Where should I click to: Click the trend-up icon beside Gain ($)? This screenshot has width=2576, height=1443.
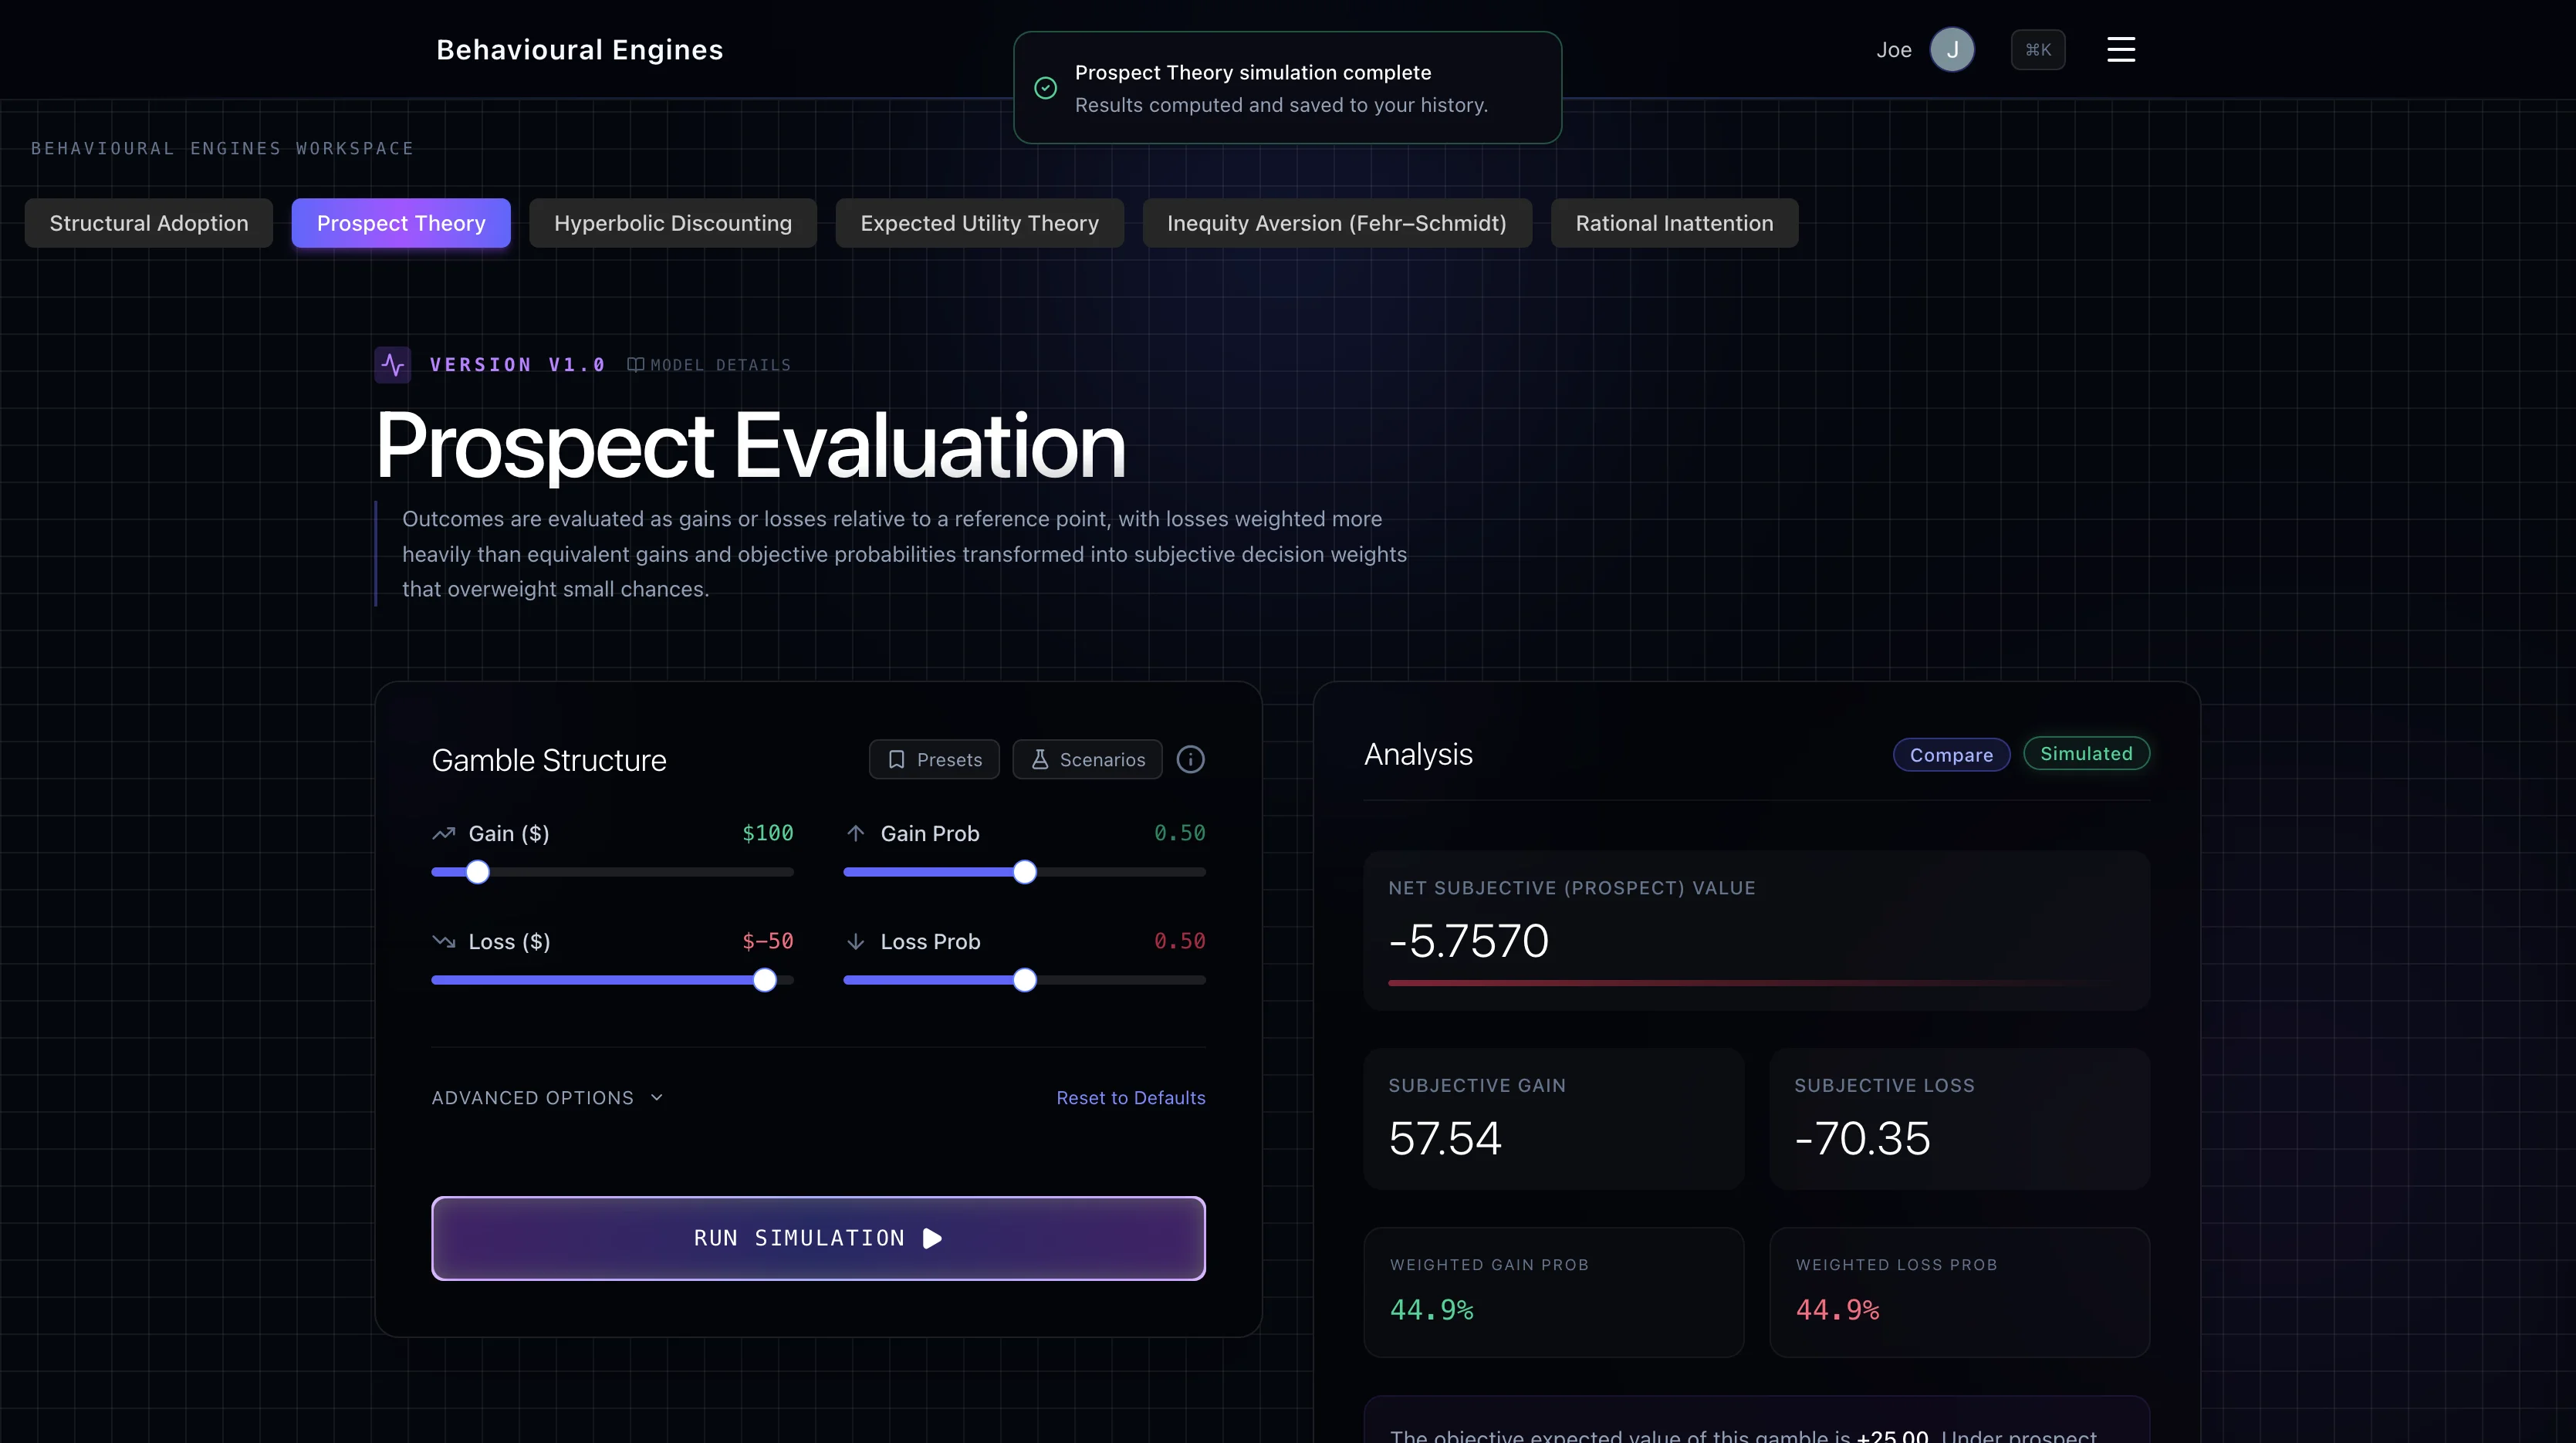click(445, 832)
